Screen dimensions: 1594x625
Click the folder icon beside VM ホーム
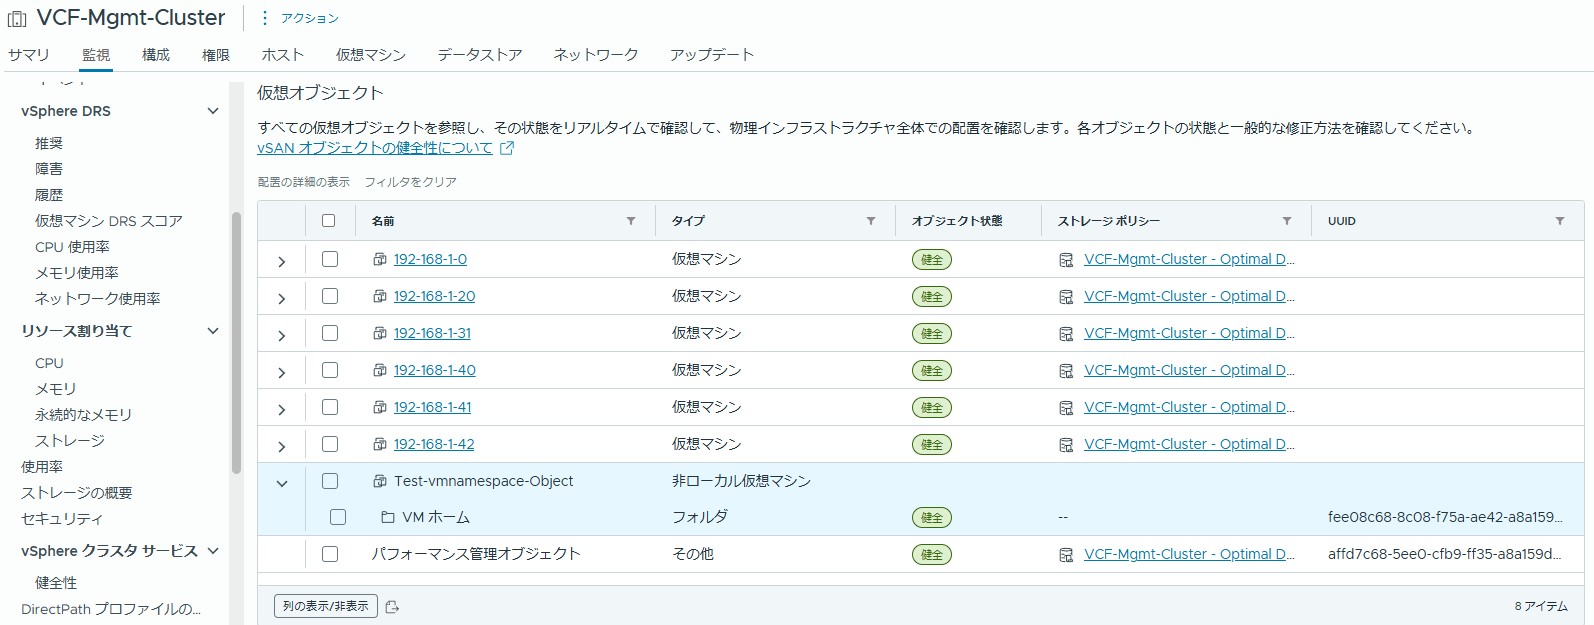[388, 517]
